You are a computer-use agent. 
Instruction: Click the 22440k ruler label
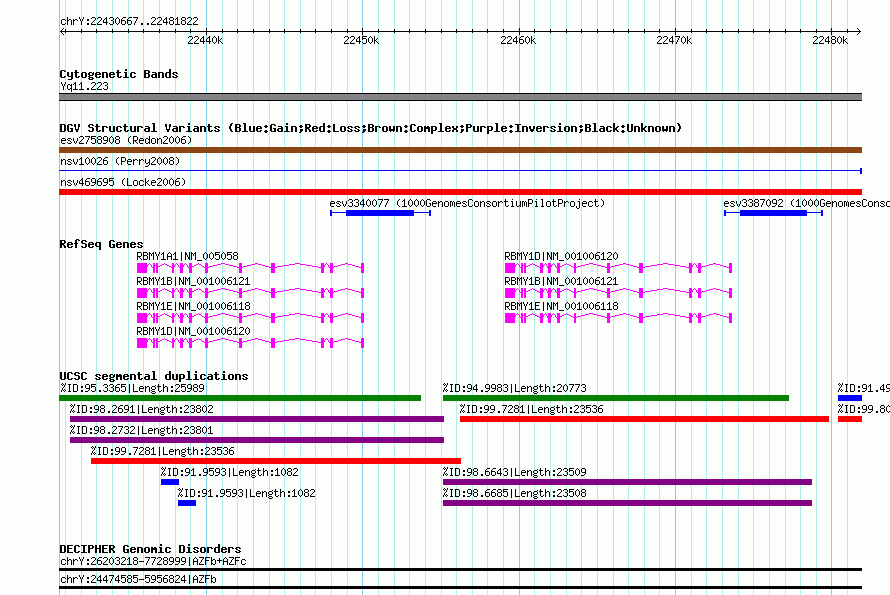tap(205, 40)
